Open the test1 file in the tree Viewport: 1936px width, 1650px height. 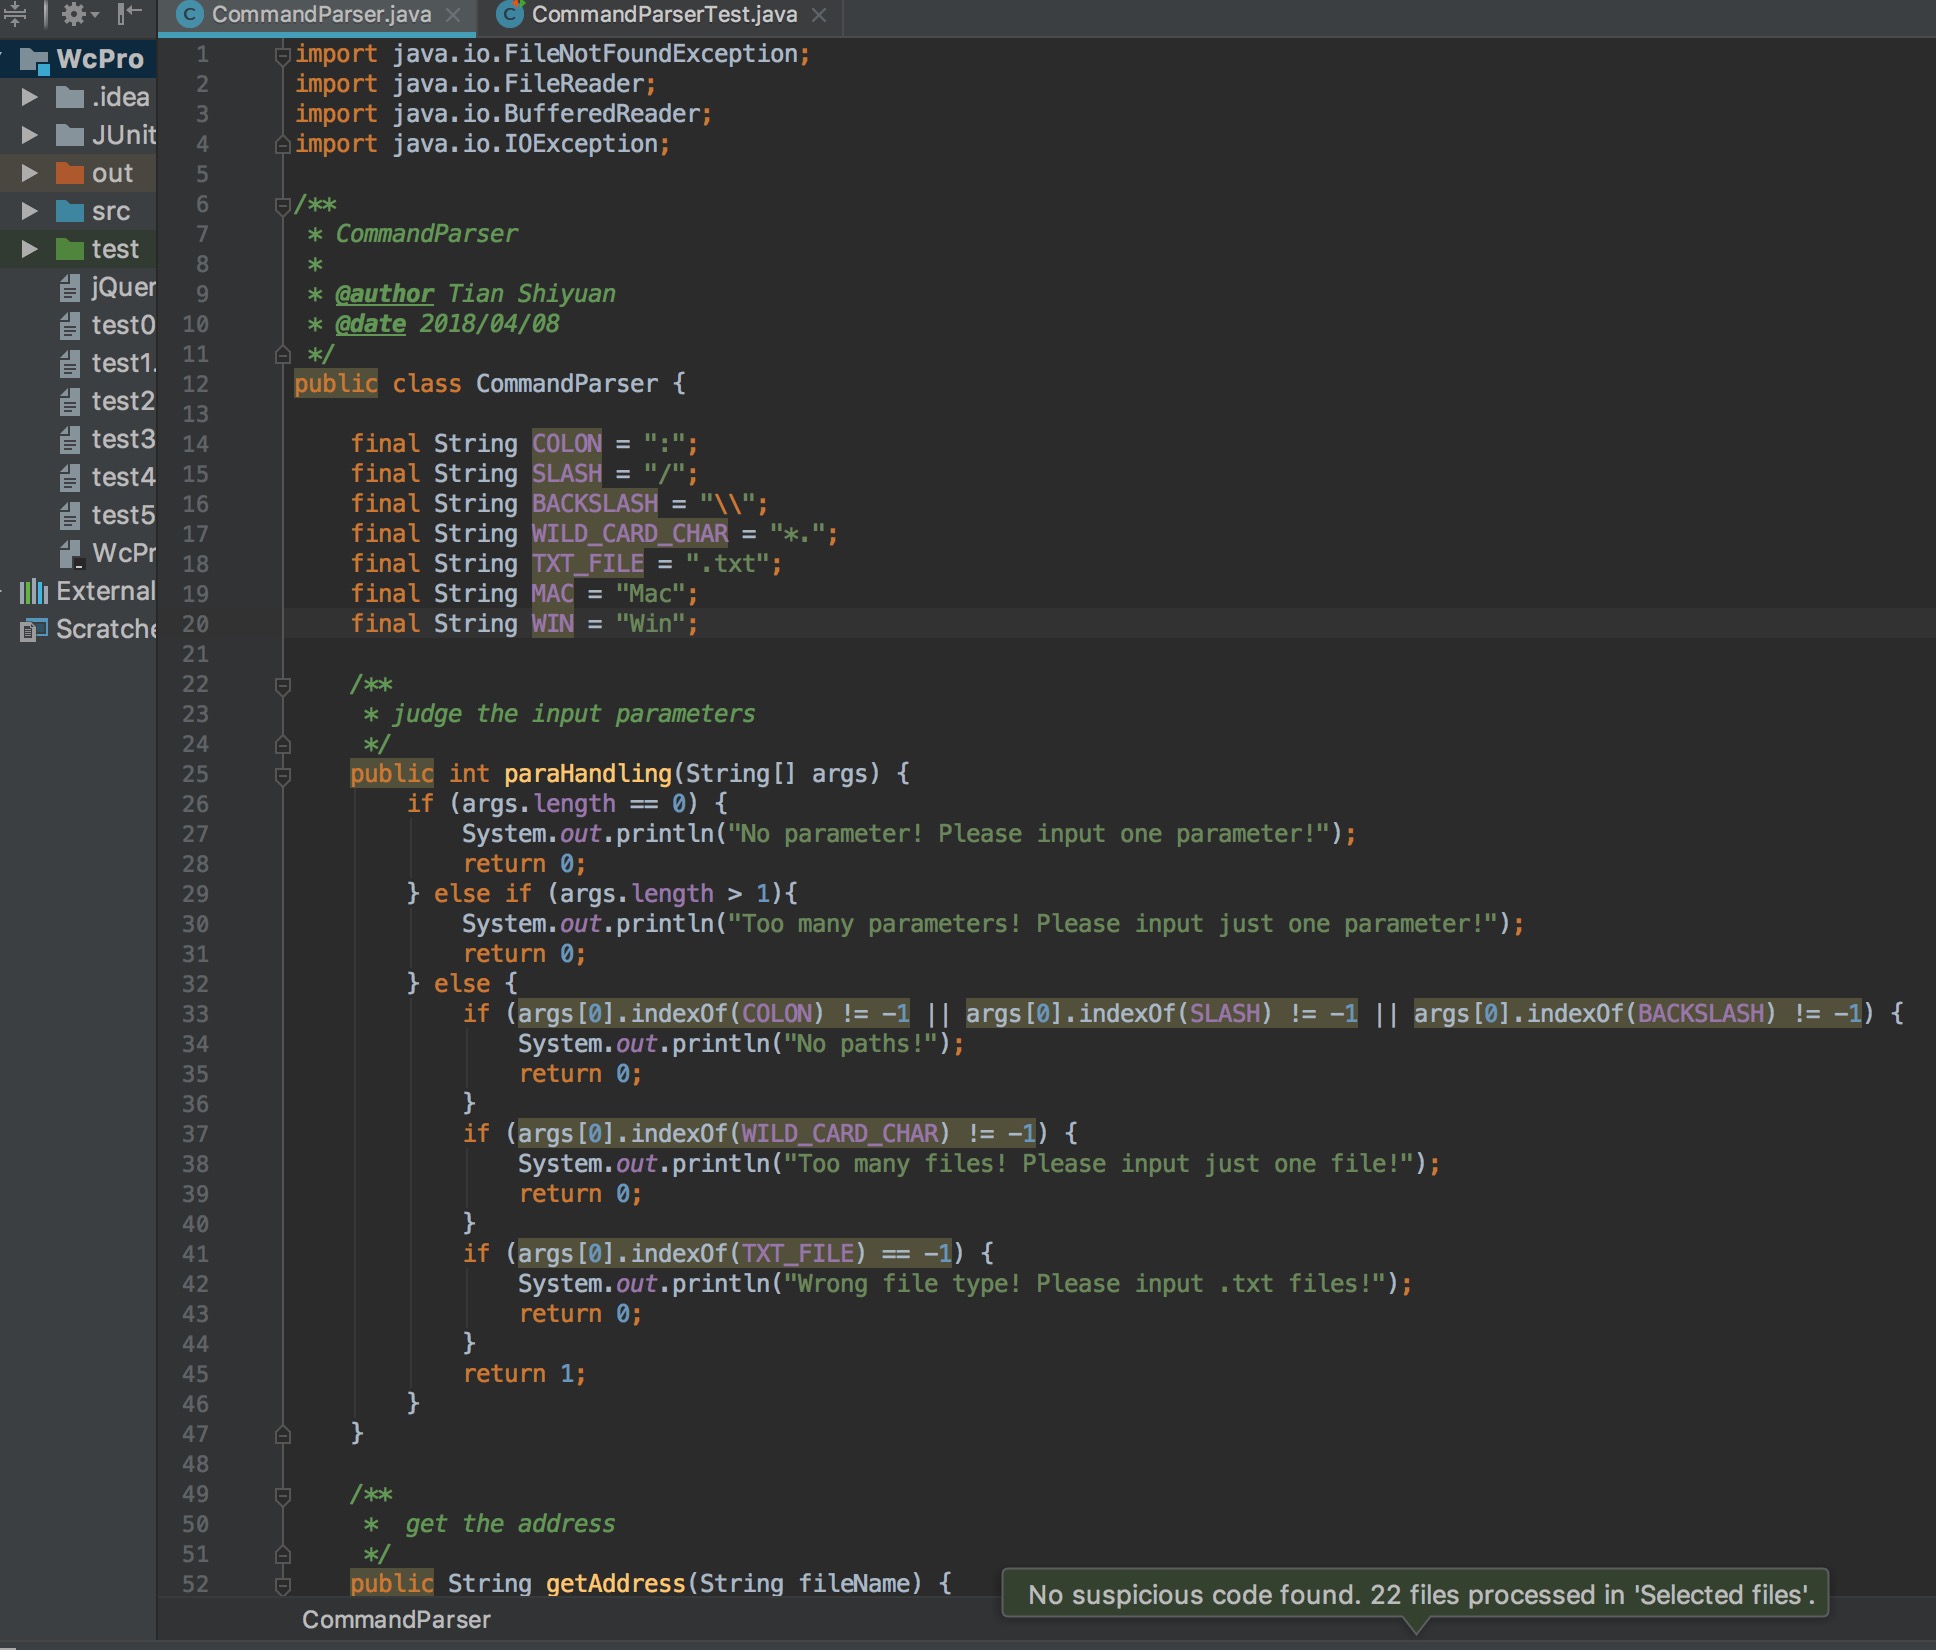(x=108, y=363)
